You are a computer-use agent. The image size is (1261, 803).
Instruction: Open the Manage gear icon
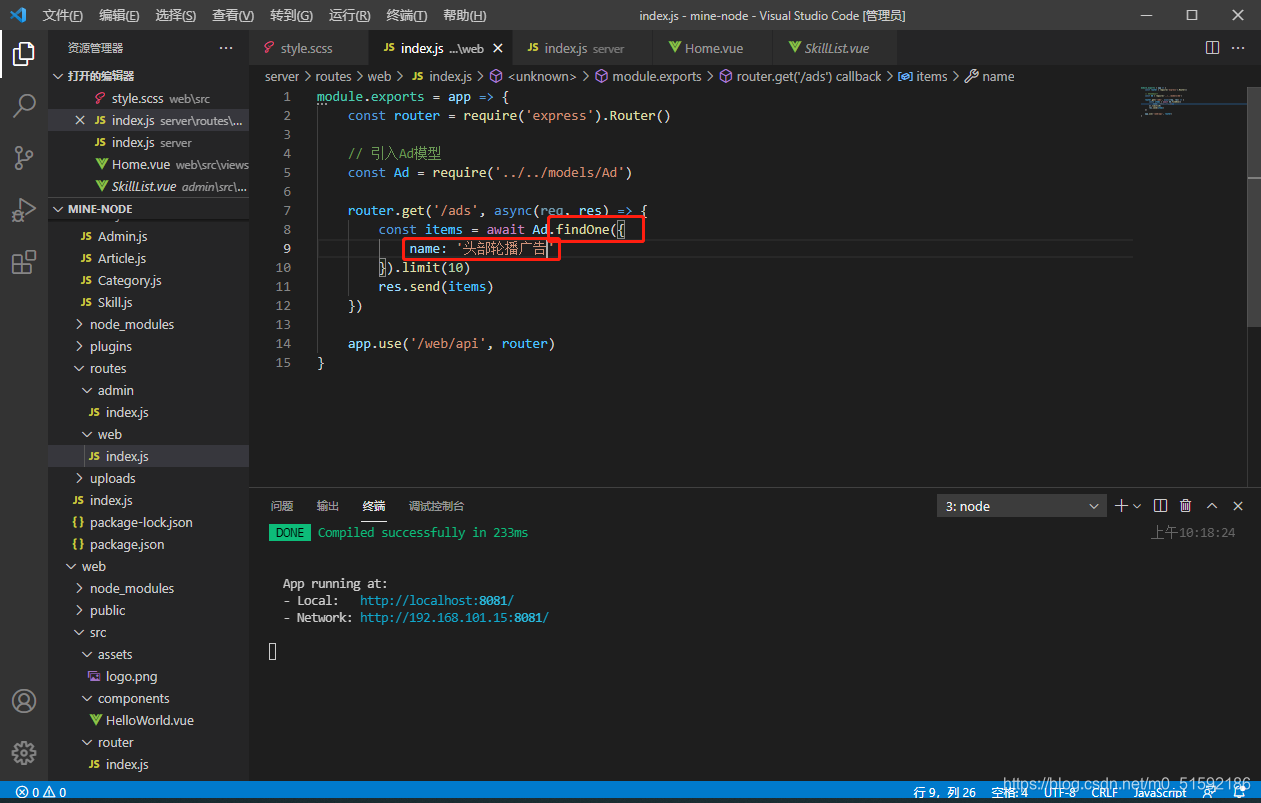pyautogui.click(x=24, y=753)
